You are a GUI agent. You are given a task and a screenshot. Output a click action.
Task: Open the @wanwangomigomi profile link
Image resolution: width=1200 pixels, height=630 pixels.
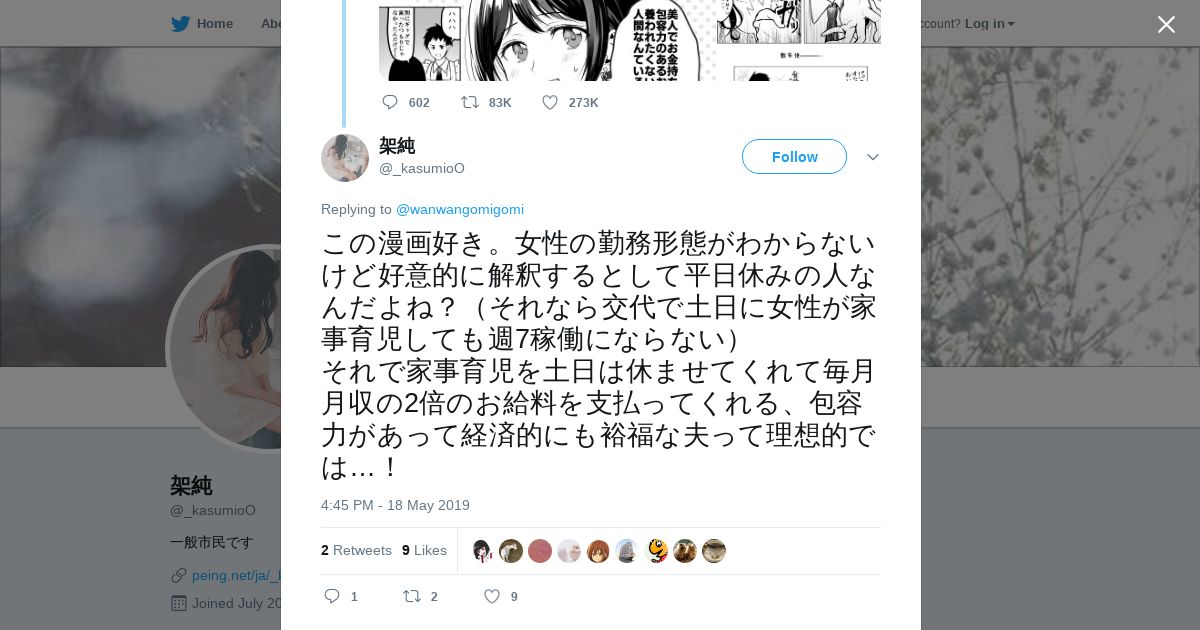460,209
